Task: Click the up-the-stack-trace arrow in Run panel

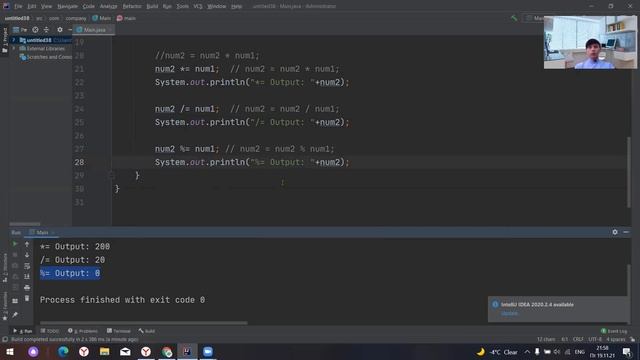Action: point(27,244)
